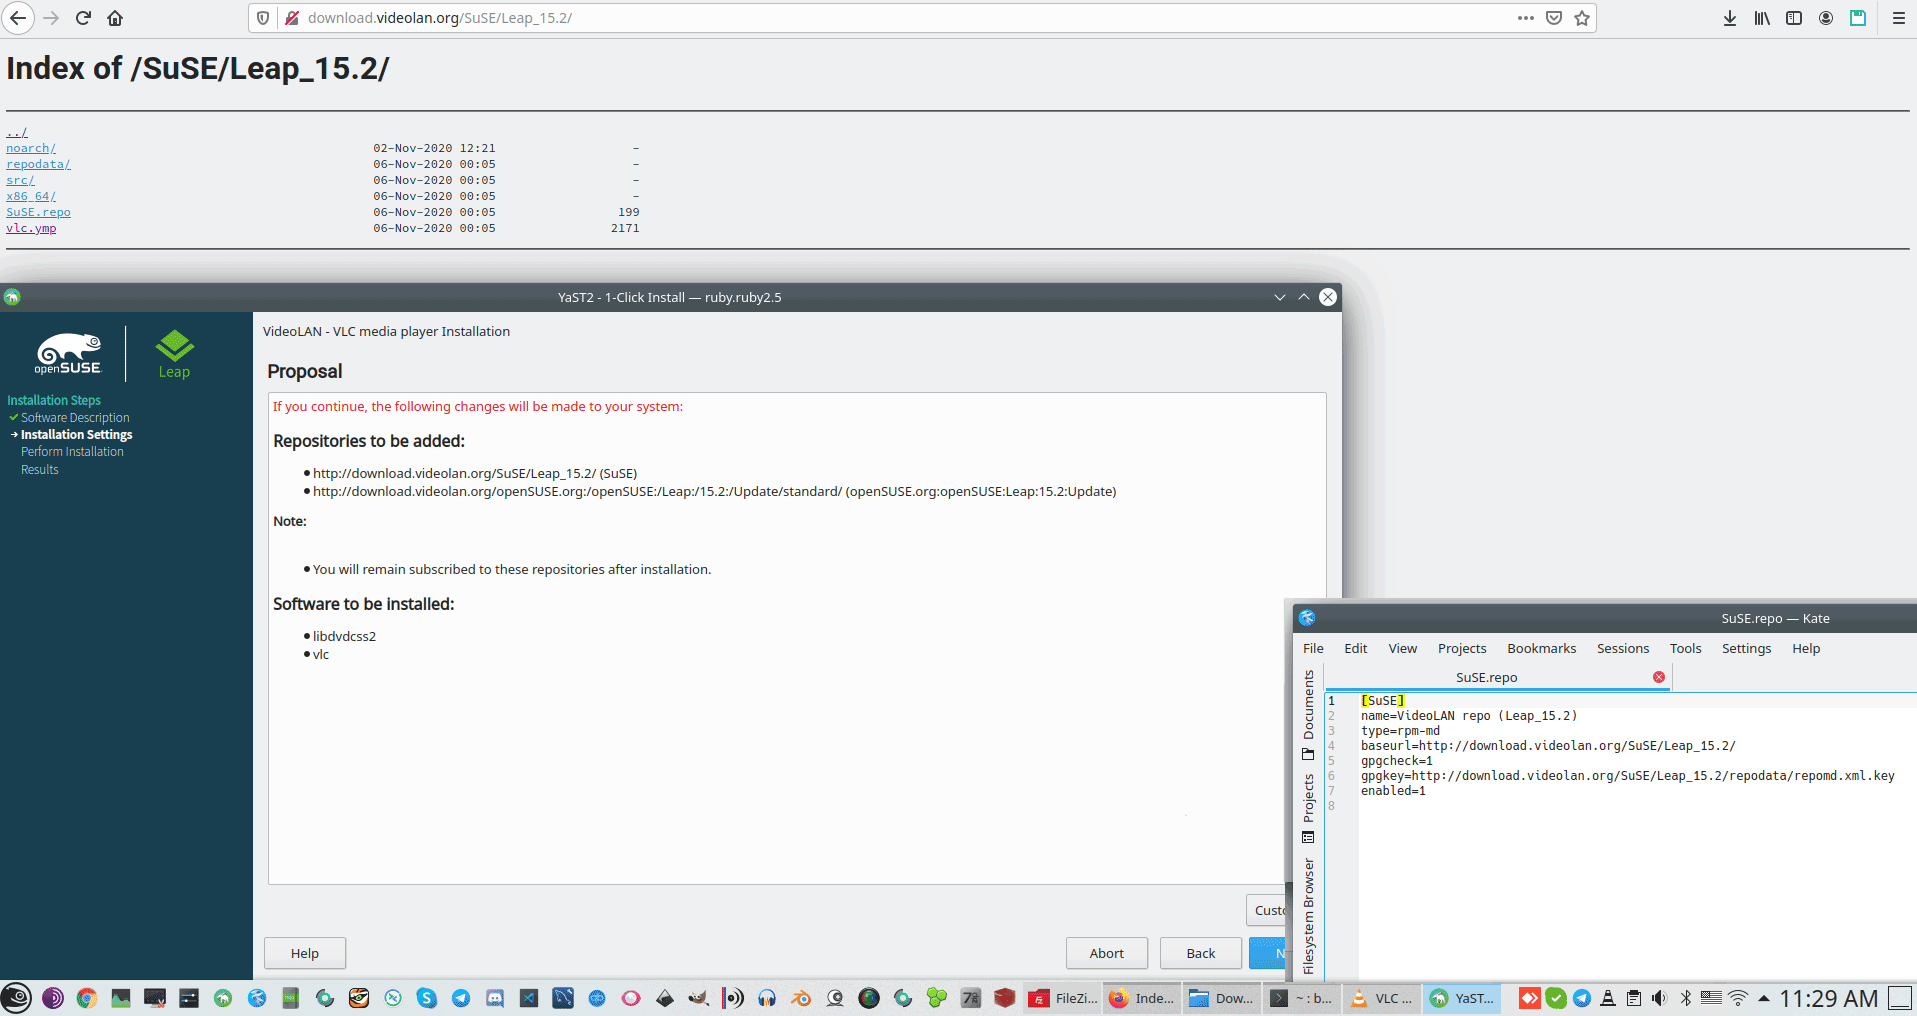
Task: Open clipboard tray widget
Action: (x=1634, y=998)
